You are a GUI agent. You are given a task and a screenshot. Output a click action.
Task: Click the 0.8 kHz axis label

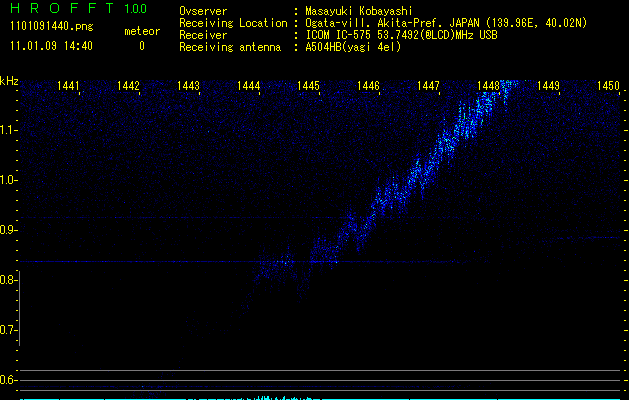pyautogui.click(x=8, y=280)
